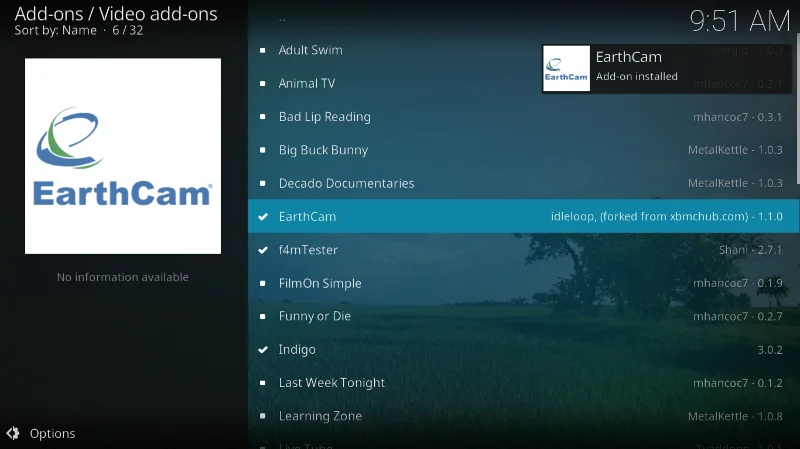Click the '3.0.2' Indigo version text
The height and width of the screenshot is (449, 800).
[770, 350]
